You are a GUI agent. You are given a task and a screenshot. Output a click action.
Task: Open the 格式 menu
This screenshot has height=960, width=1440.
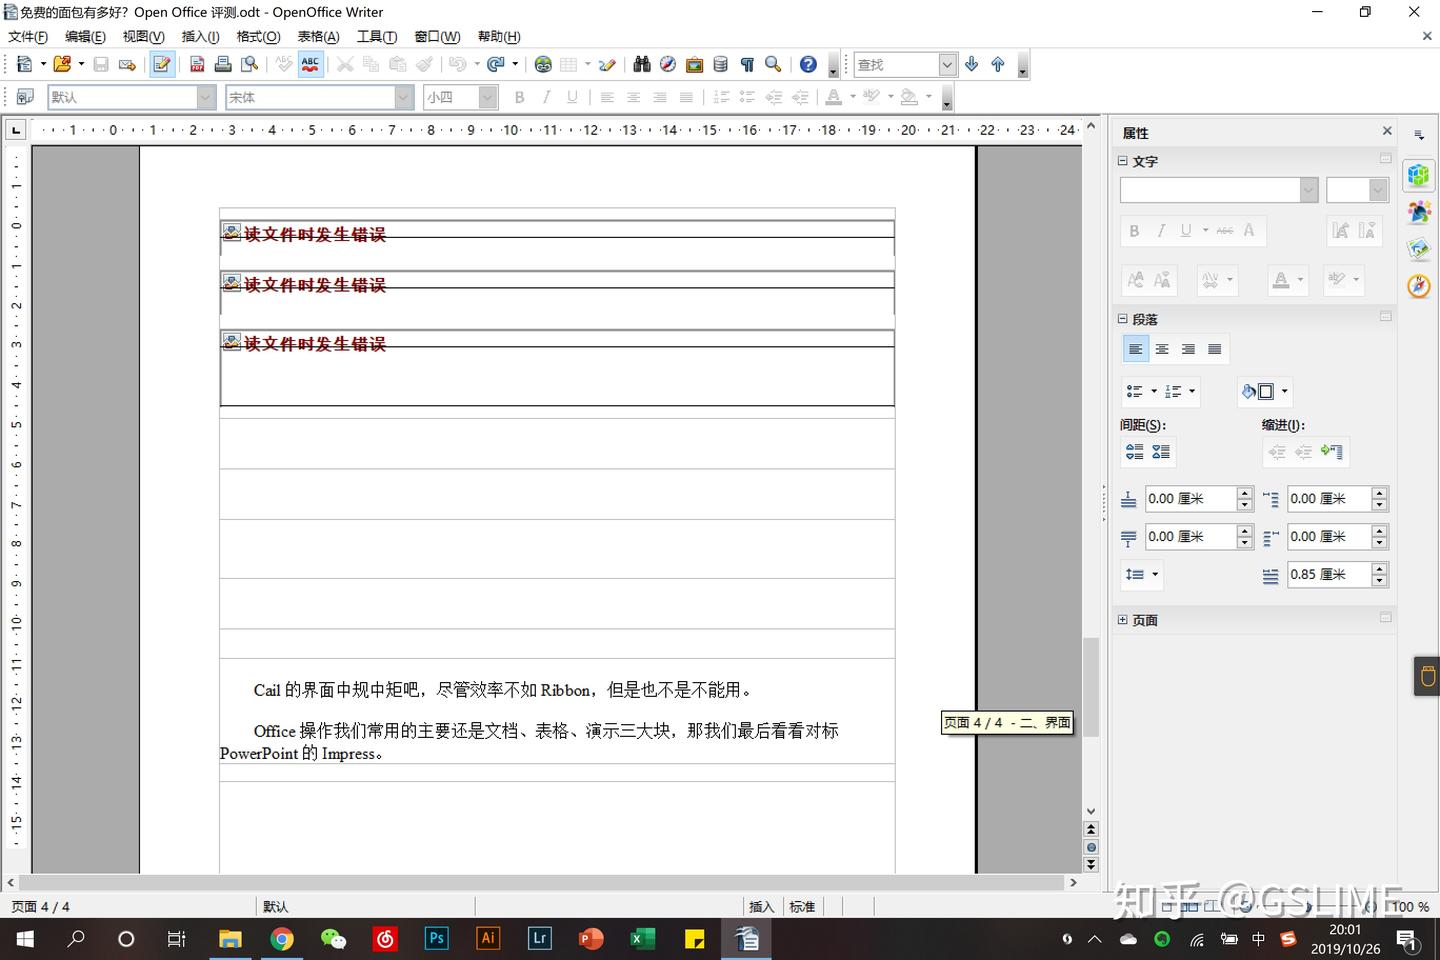(x=258, y=36)
